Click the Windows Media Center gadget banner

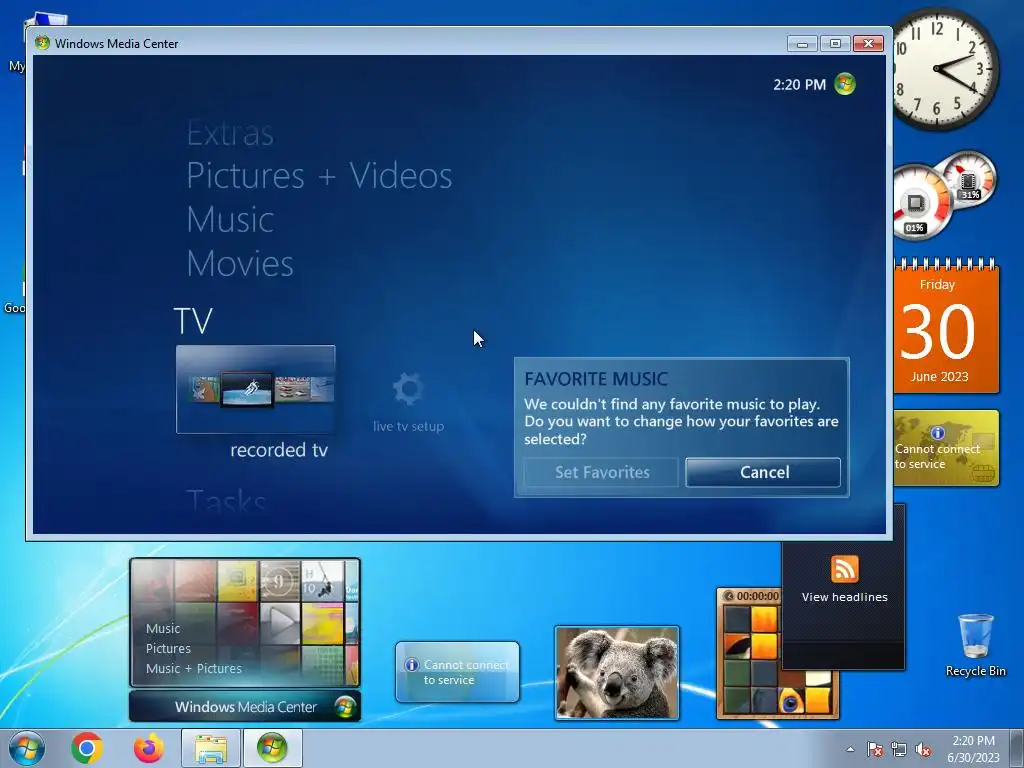click(245, 707)
